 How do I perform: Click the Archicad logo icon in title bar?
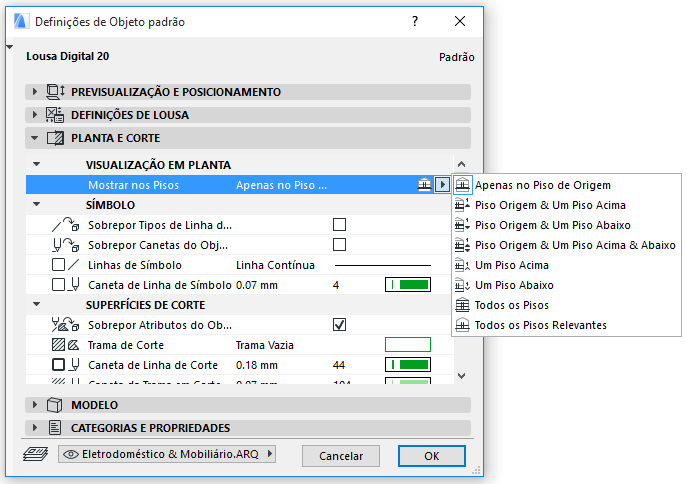(21, 21)
